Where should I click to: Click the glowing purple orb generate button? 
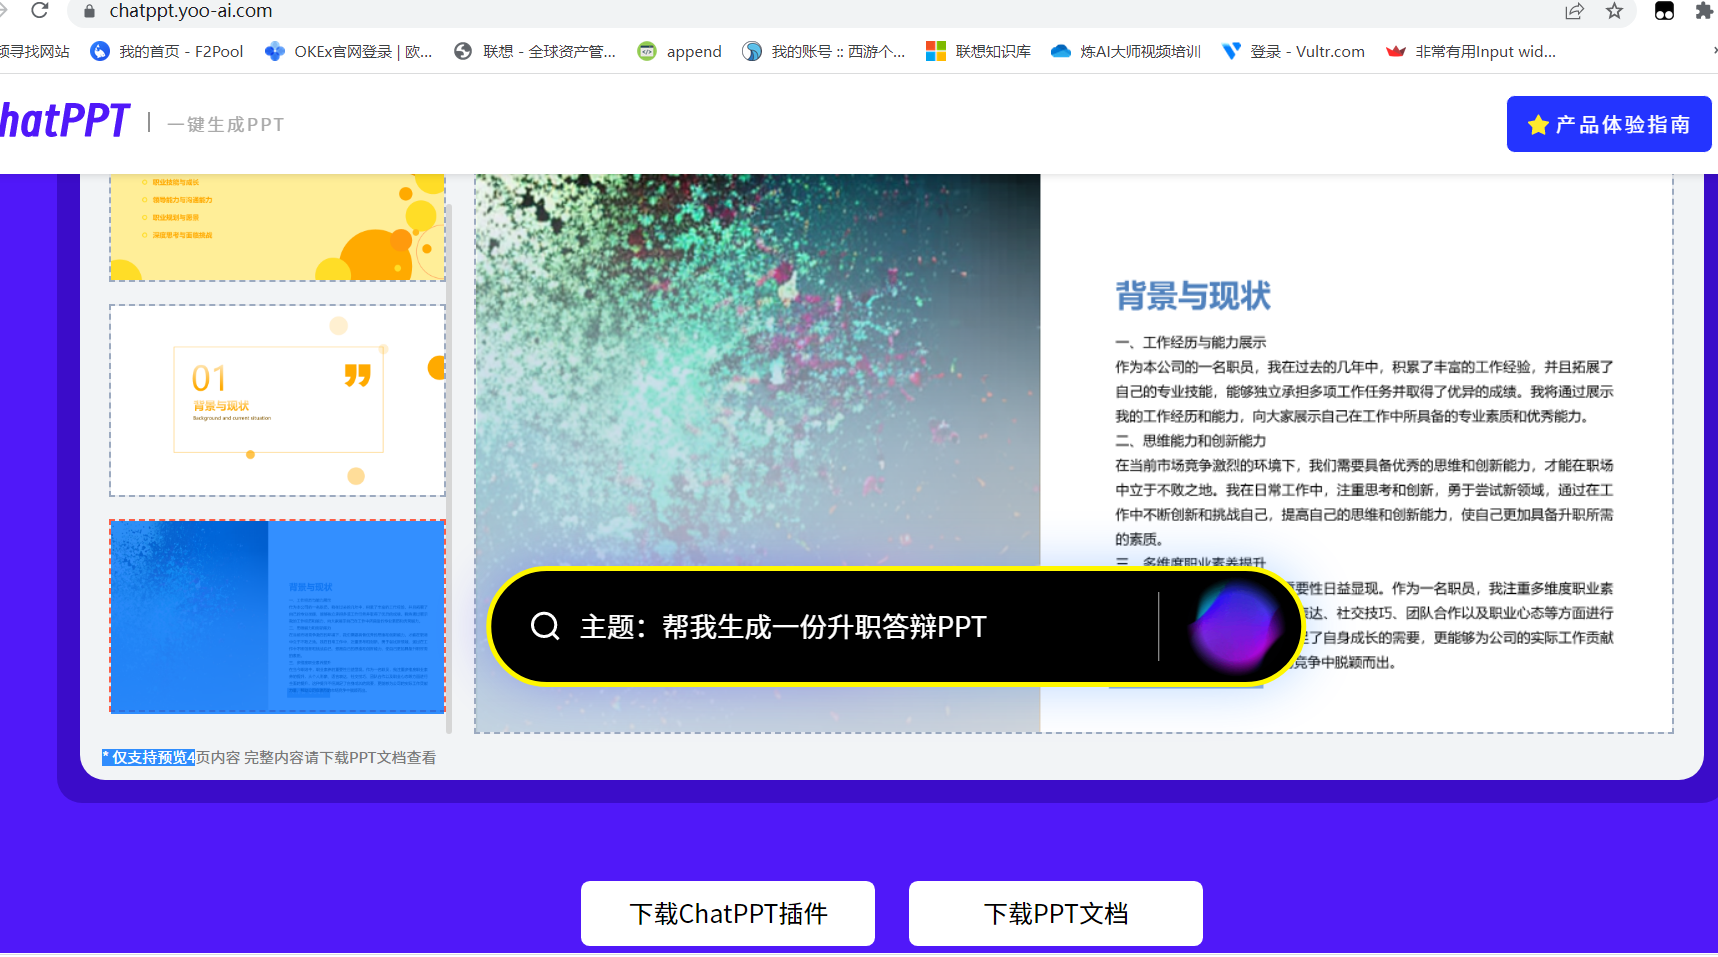tap(1235, 627)
